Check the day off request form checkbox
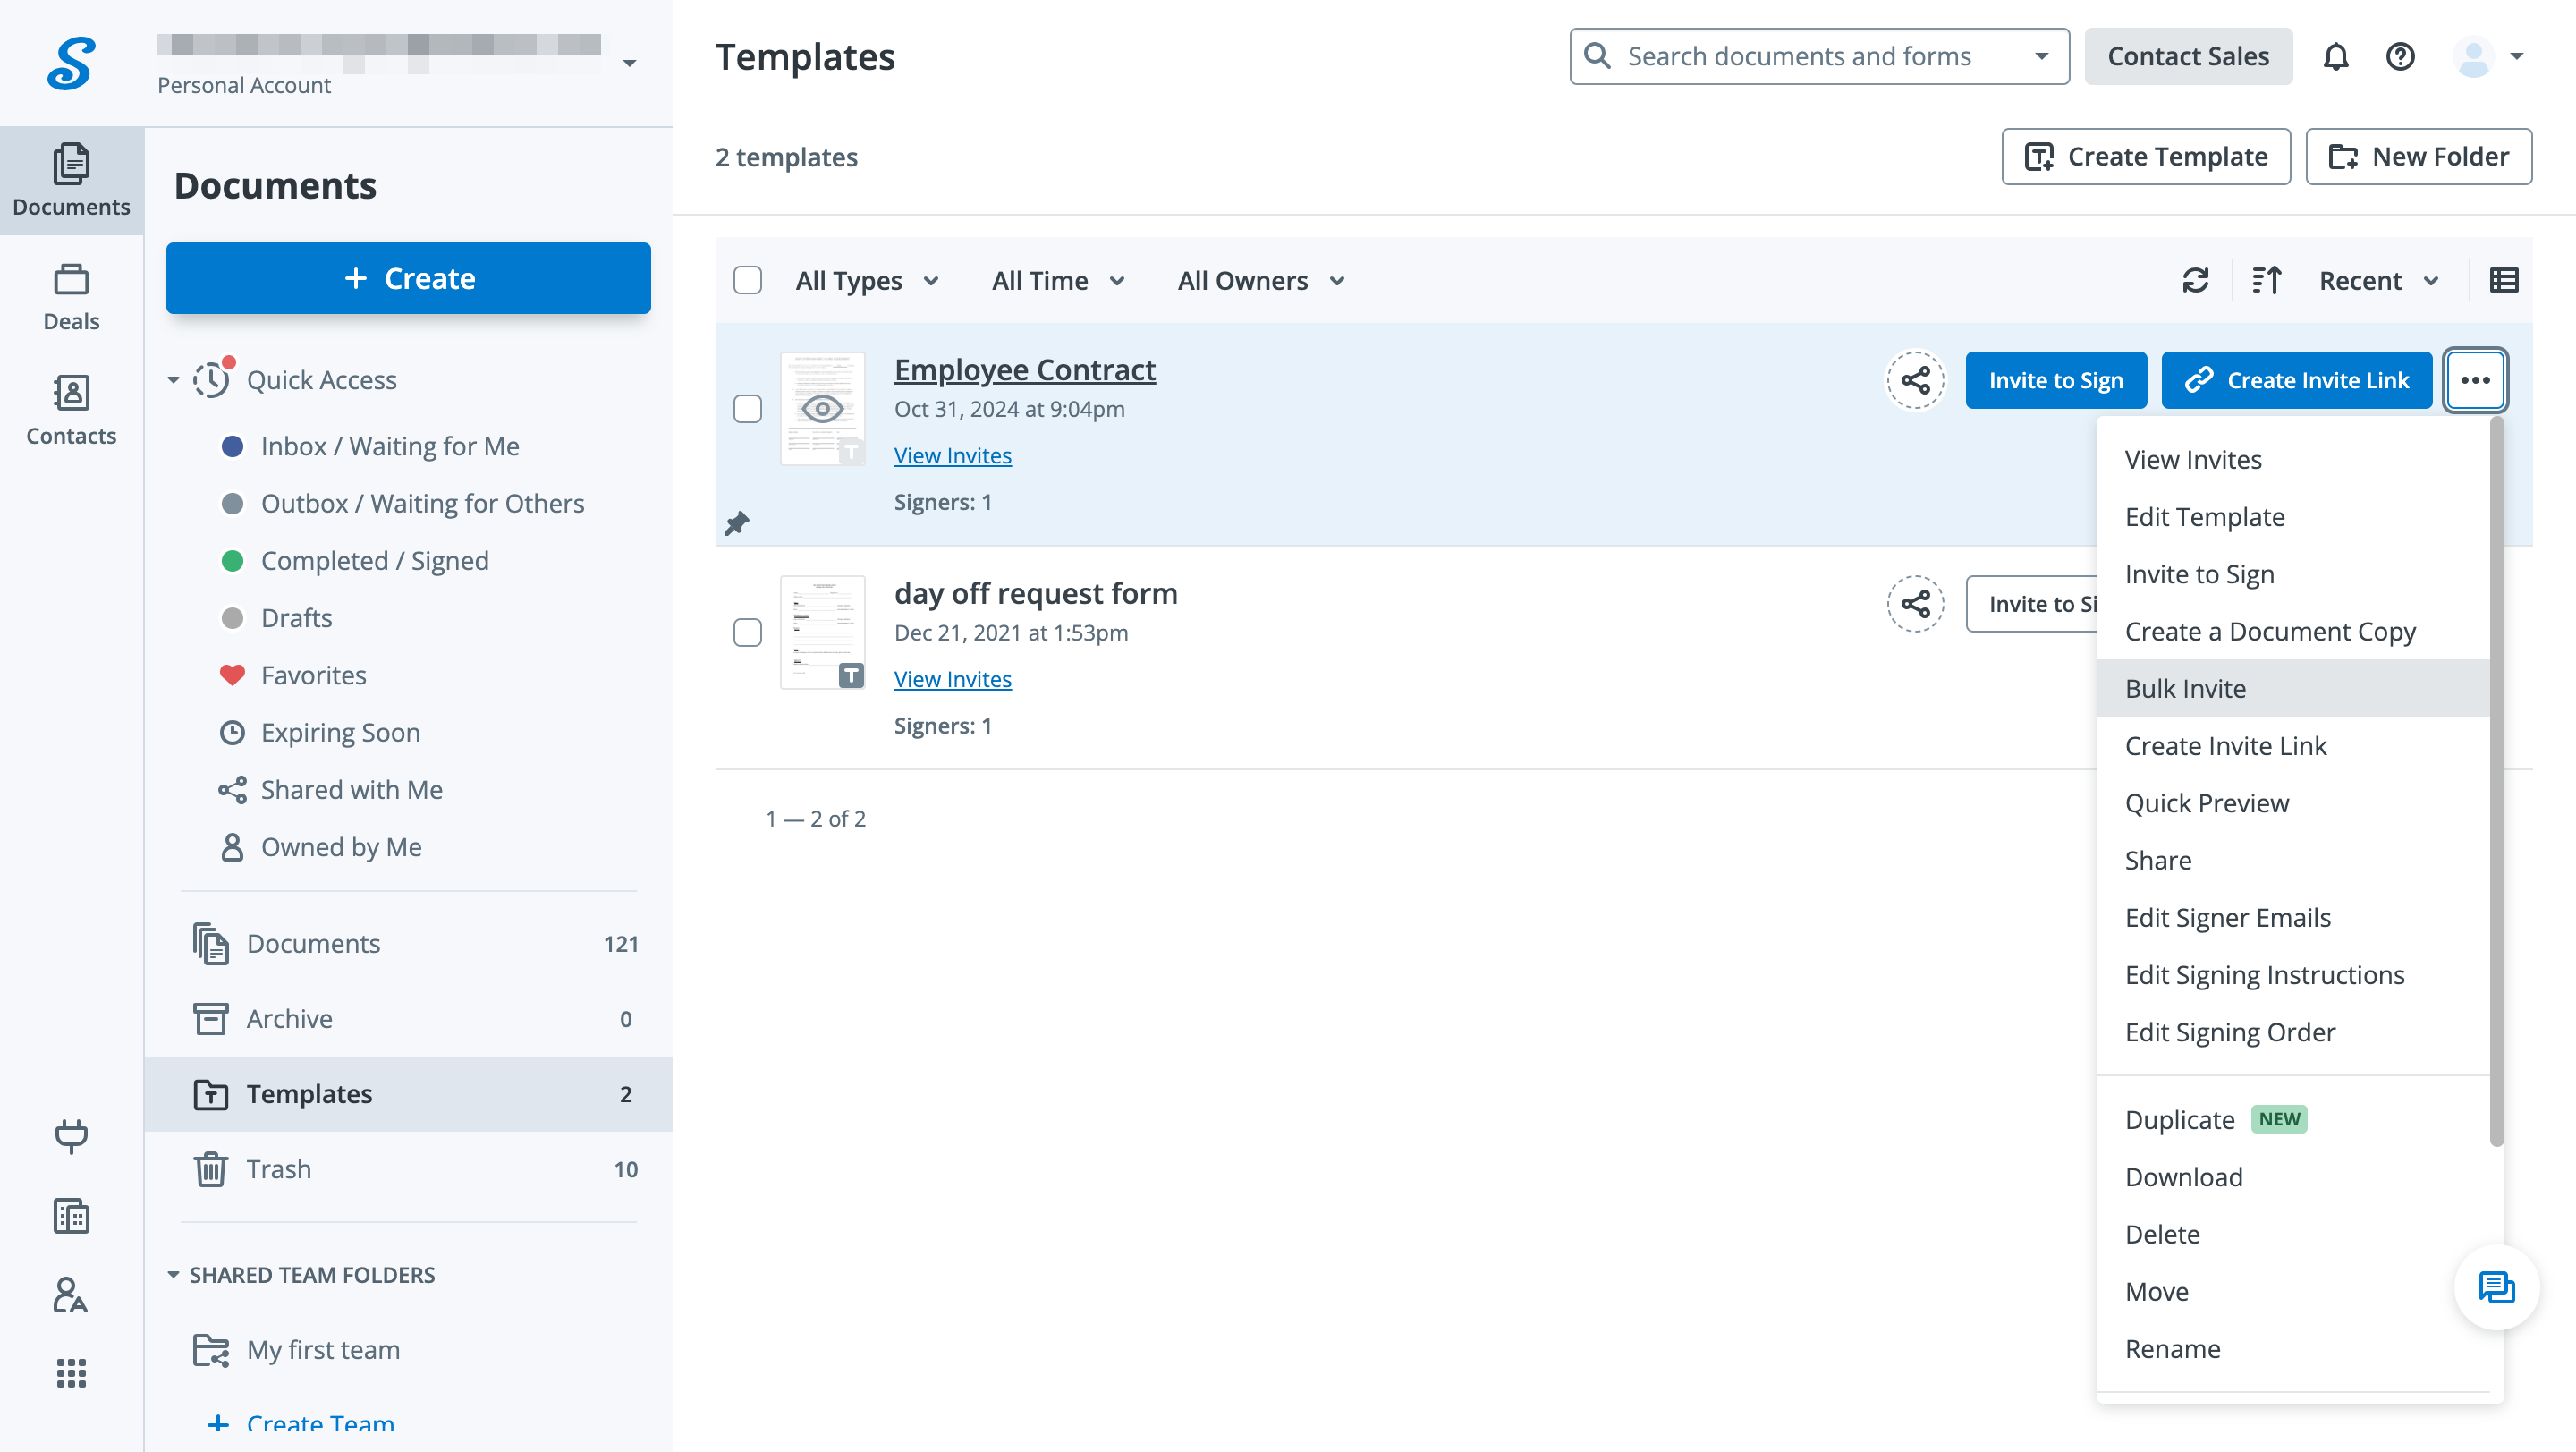Viewport: 2576px width, 1452px height. pyautogui.click(x=747, y=633)
